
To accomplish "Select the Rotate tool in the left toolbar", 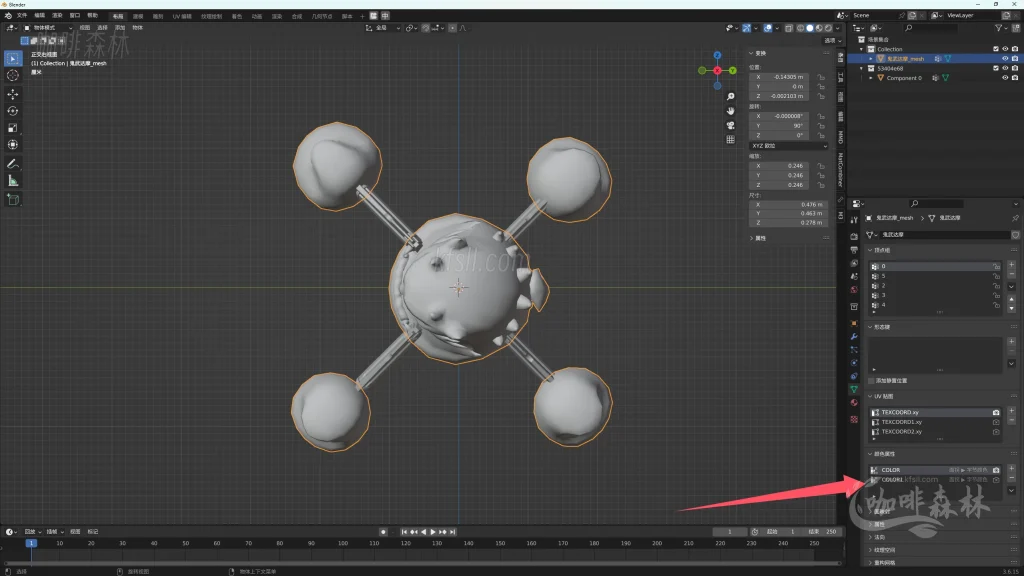I will click(x=13, y=111).
